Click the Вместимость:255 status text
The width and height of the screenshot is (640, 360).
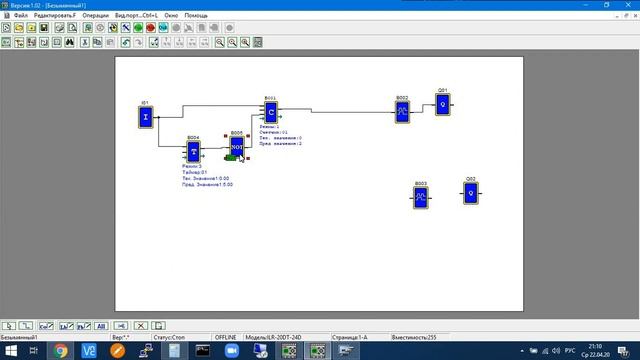point(414,338)
